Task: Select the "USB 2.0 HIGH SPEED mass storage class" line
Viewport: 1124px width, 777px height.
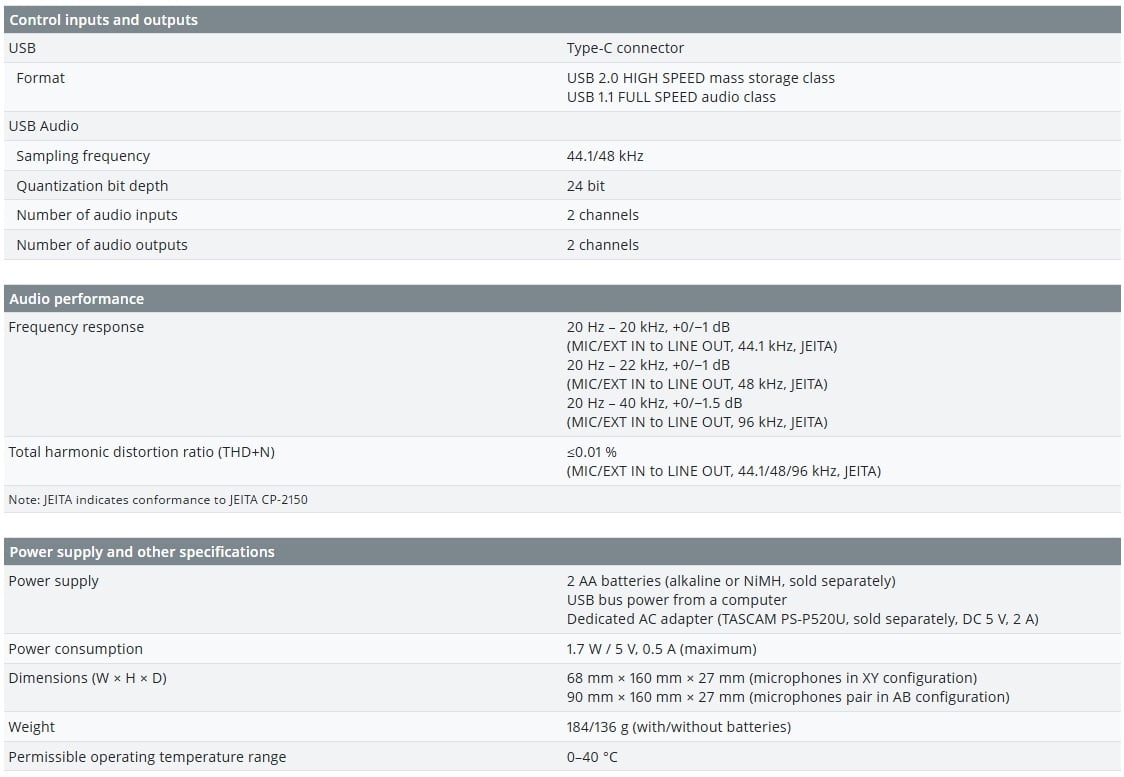Action: [x=700, y=78]
